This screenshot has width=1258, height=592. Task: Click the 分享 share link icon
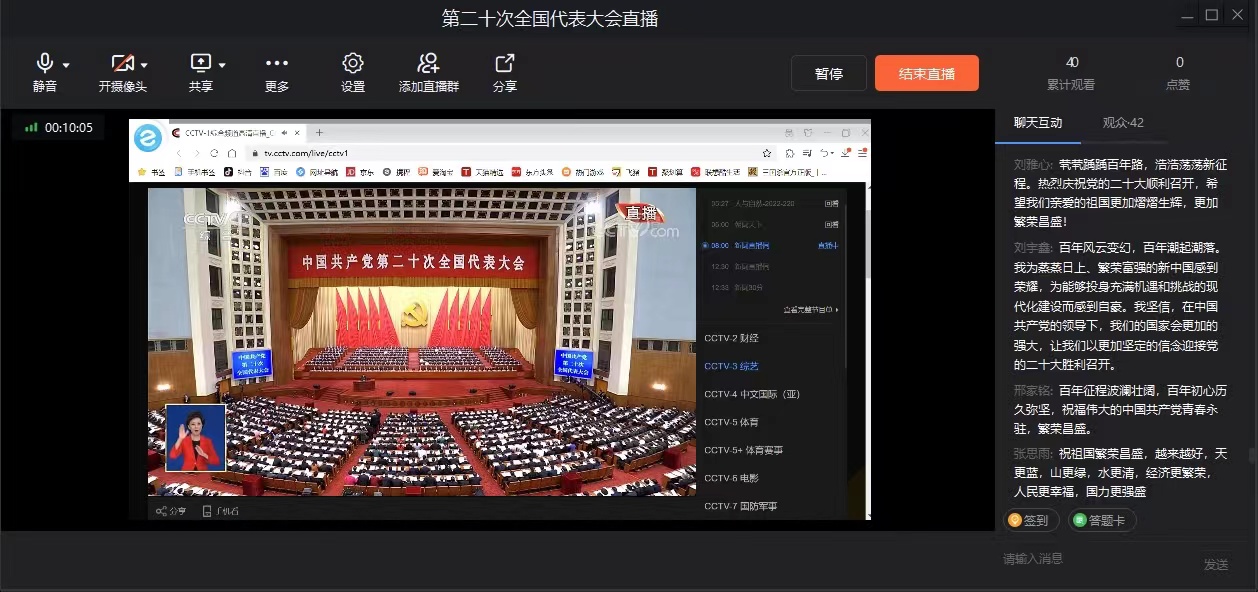(x=505, y=63)
